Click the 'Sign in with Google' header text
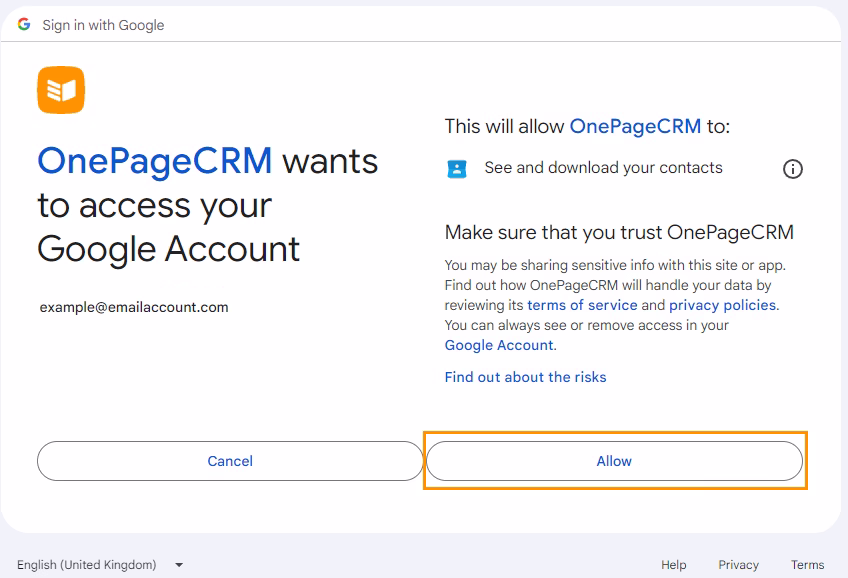The width and height of the screenshot is (848, 578). click(103, 25)
